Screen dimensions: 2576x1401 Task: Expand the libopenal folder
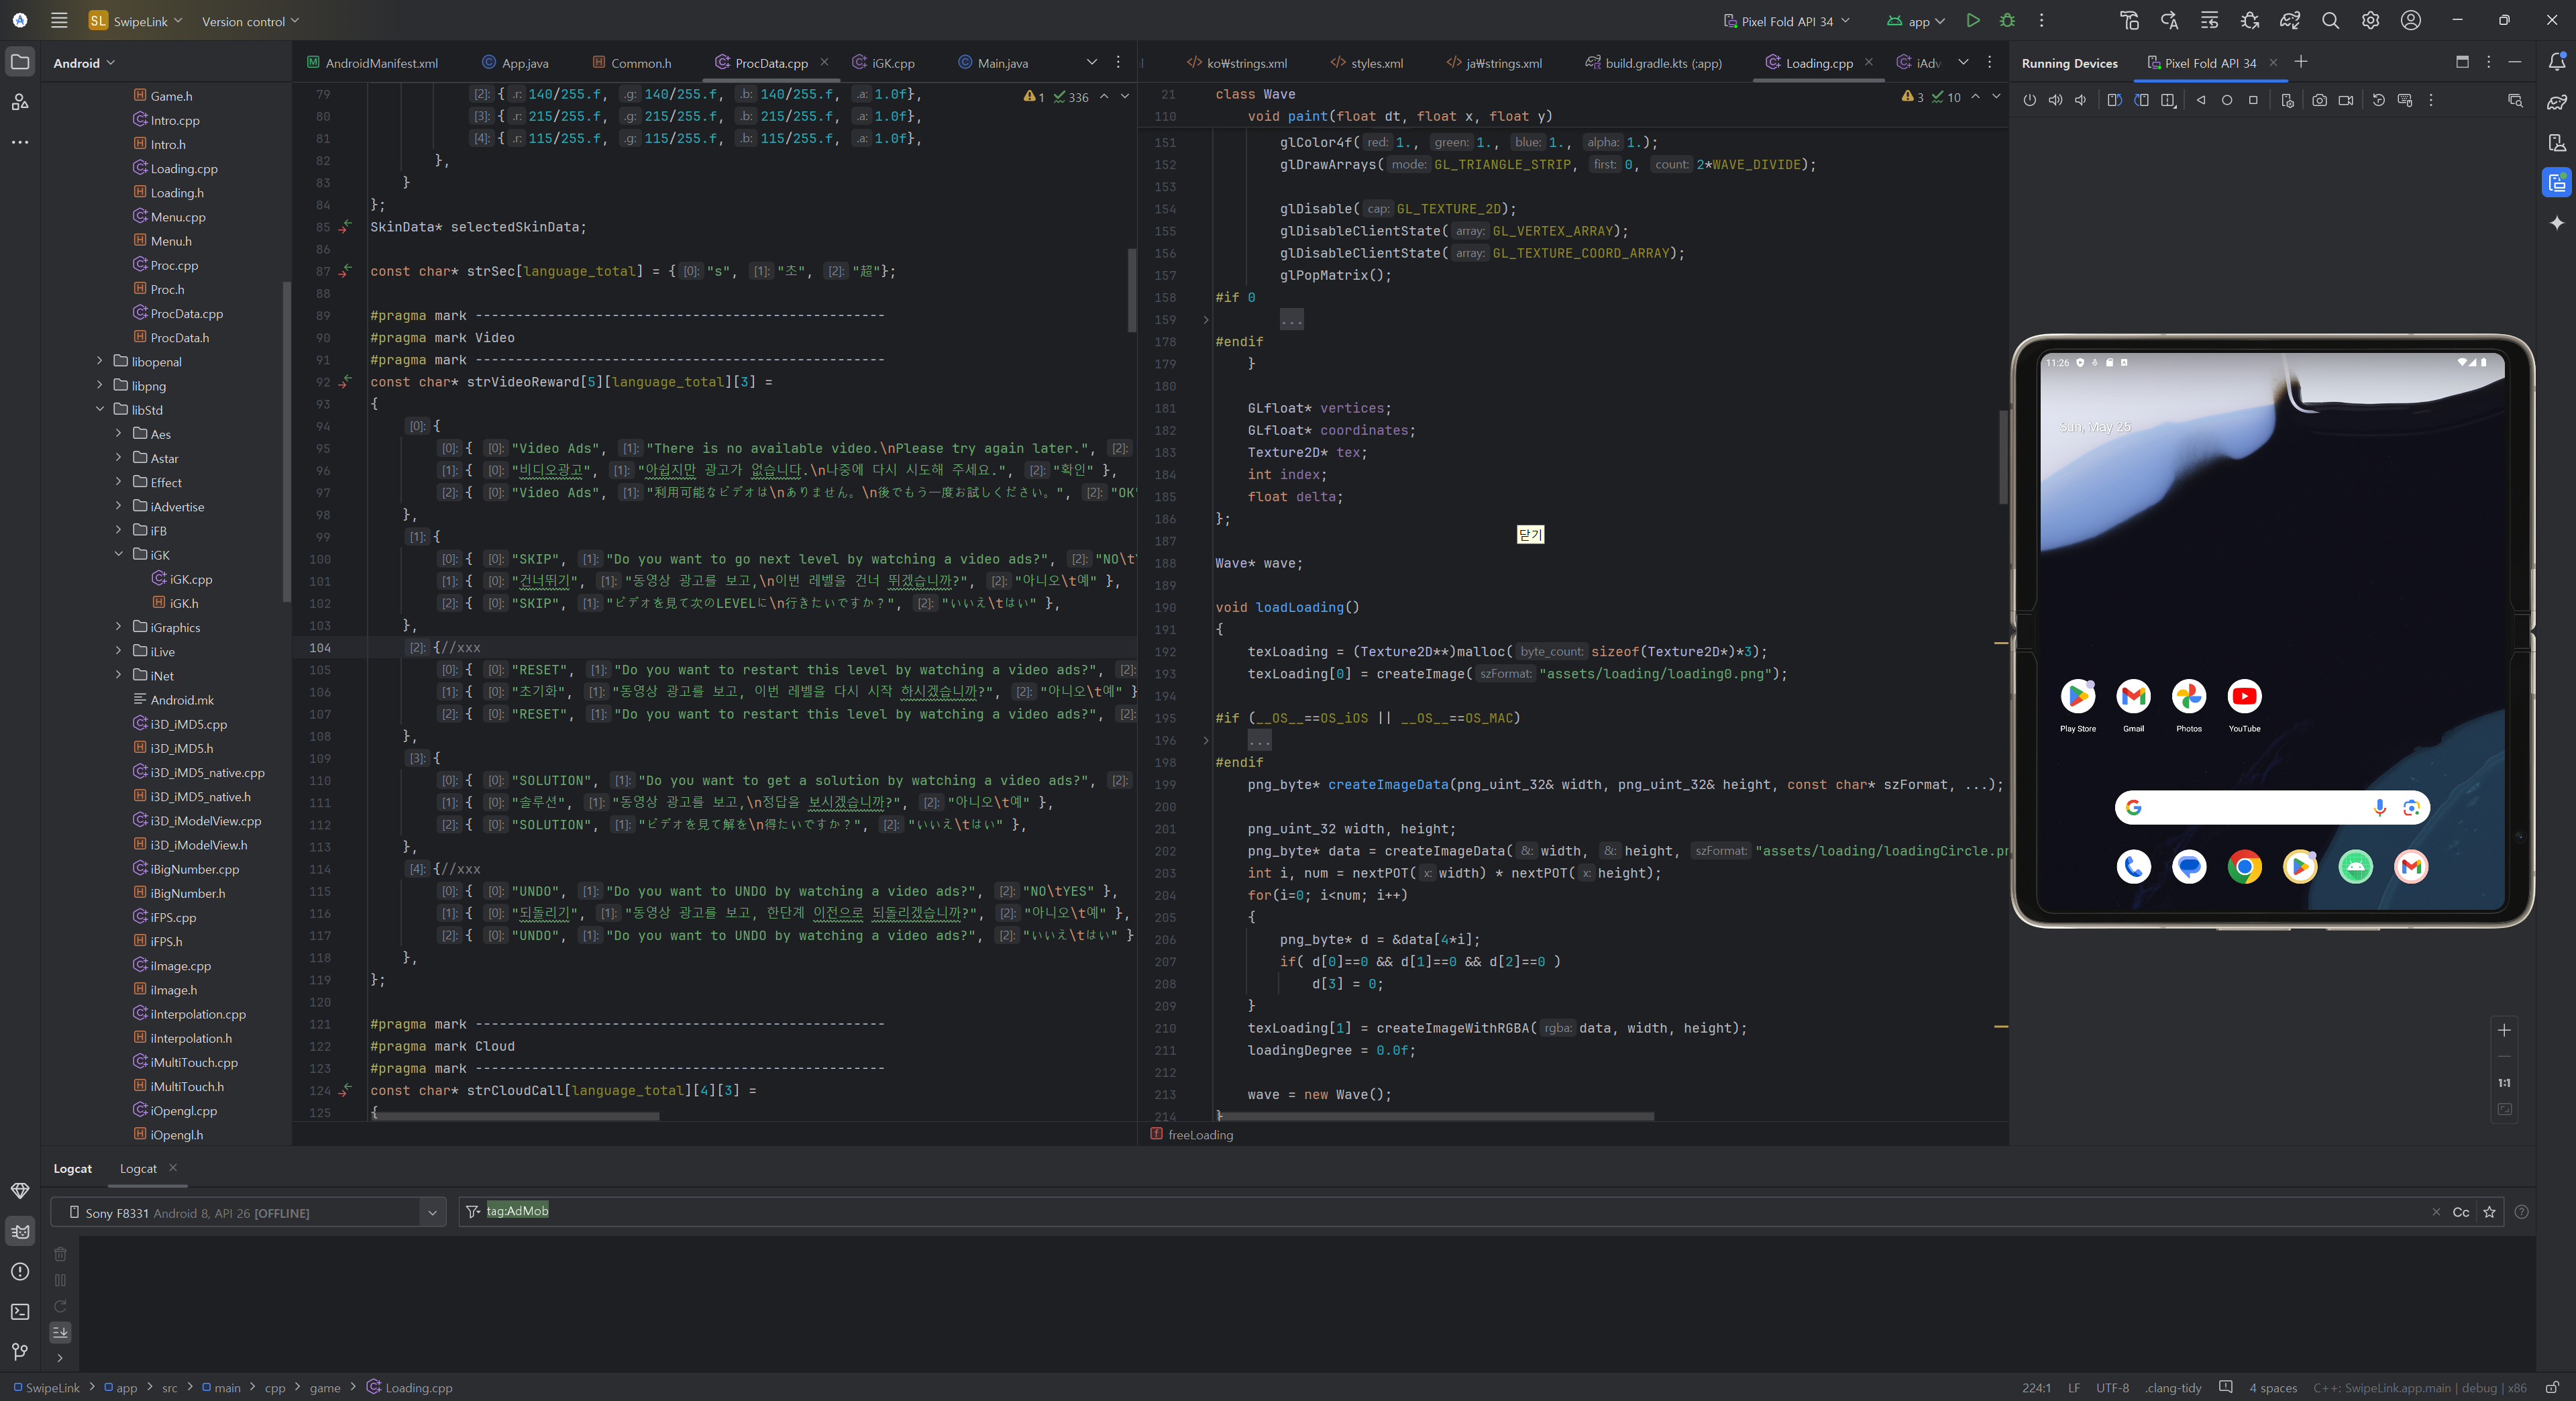pyautogui.click(x=99, y=361)
